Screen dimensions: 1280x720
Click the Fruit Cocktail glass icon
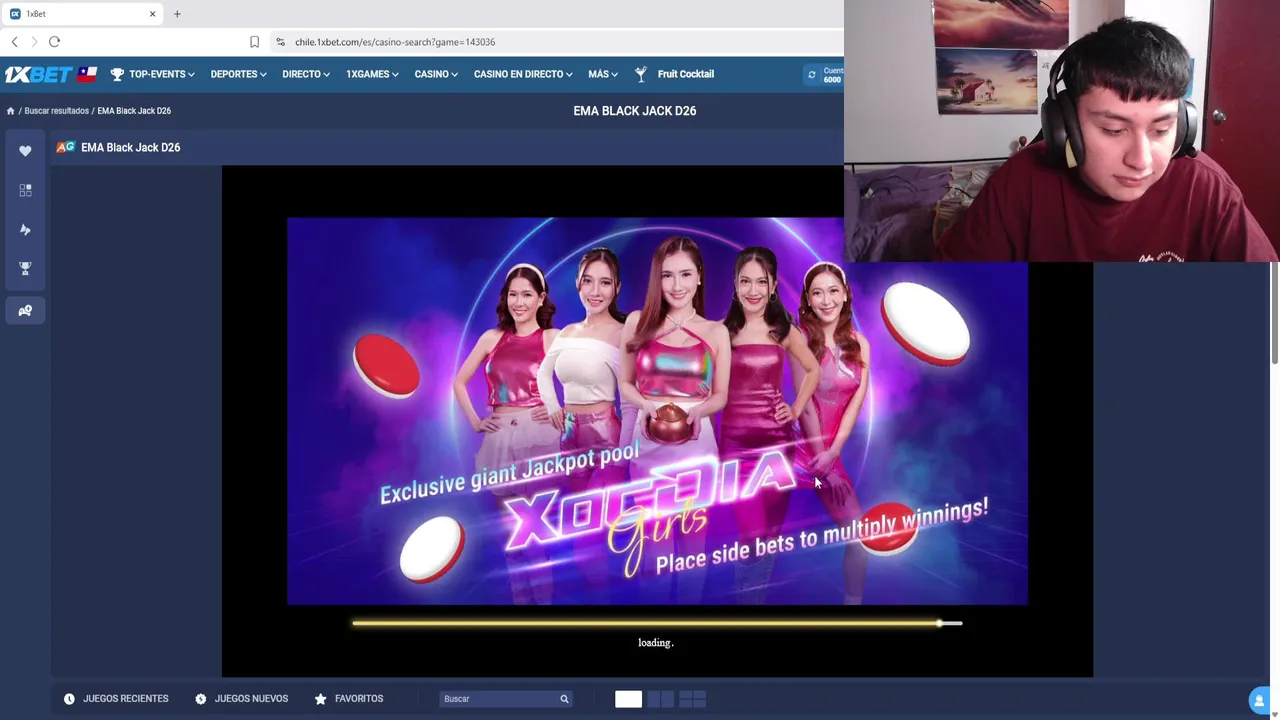[x=641, y=74]
